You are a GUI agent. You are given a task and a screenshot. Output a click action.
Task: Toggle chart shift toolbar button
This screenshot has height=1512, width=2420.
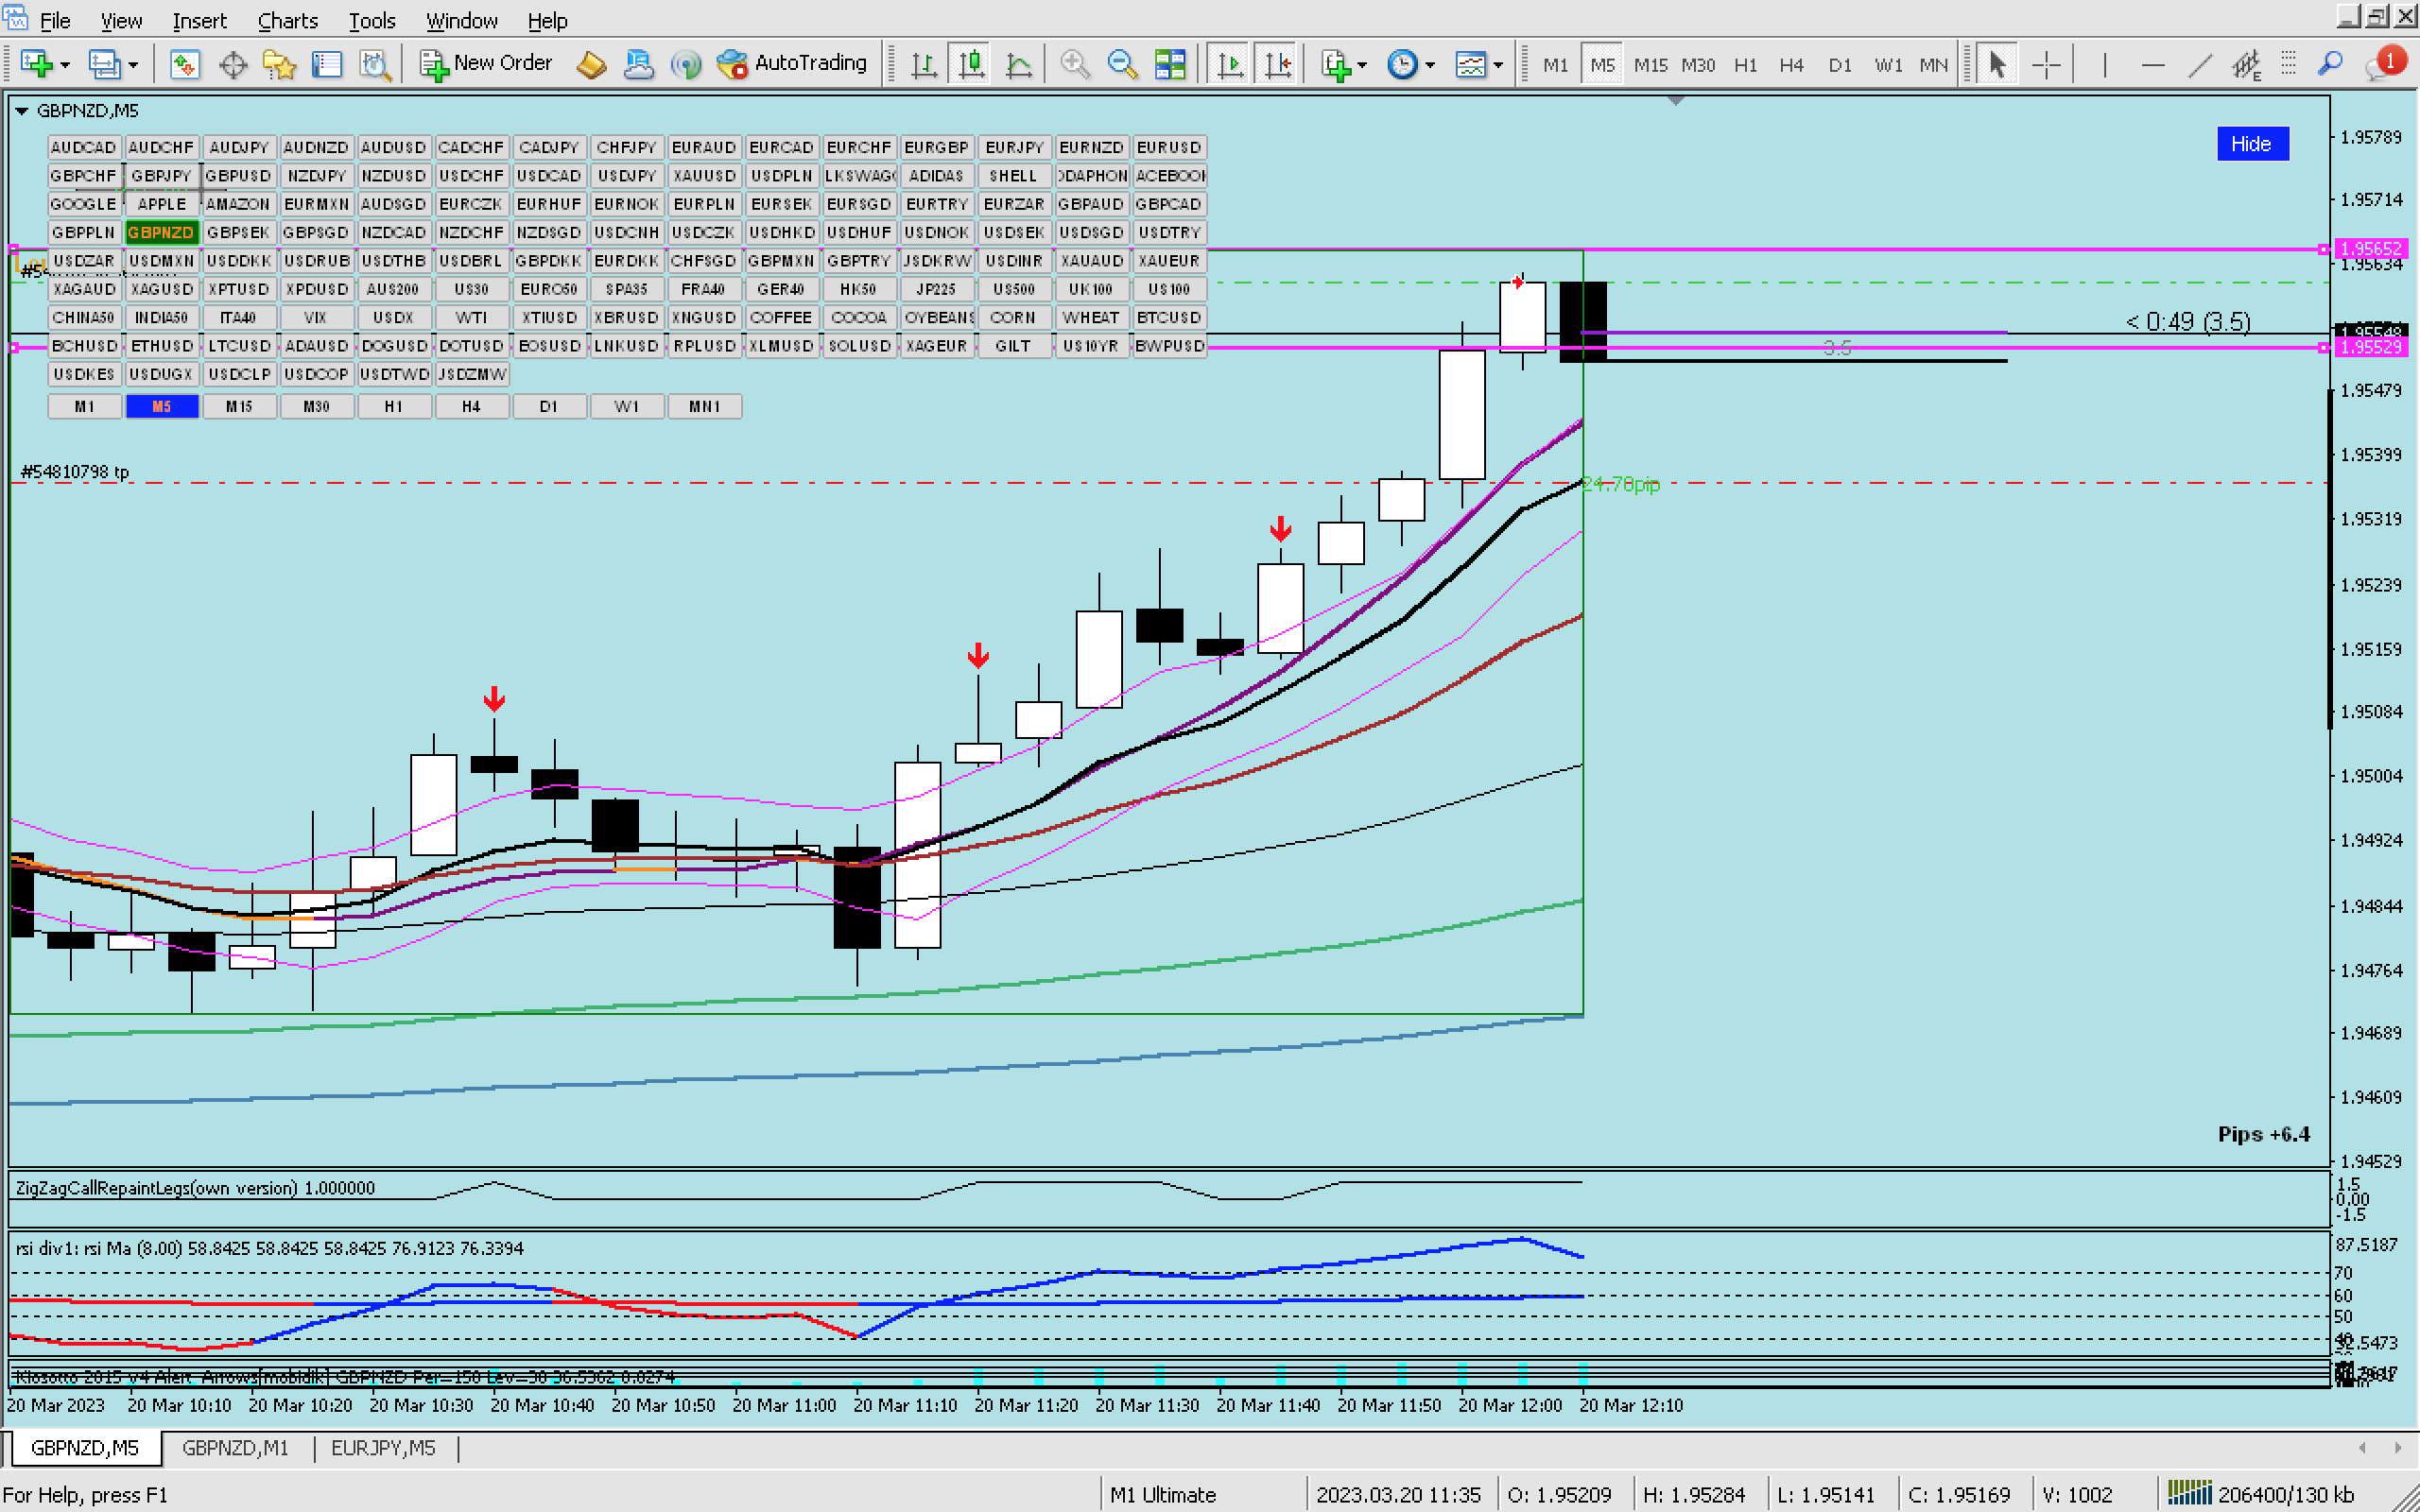point(1277,65)
